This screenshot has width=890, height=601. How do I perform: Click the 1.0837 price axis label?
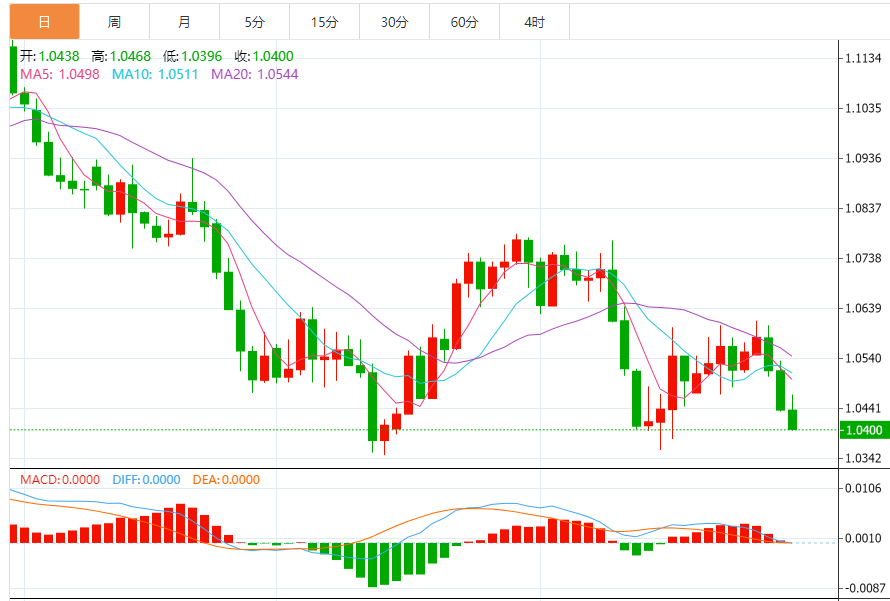pos(863,208)
